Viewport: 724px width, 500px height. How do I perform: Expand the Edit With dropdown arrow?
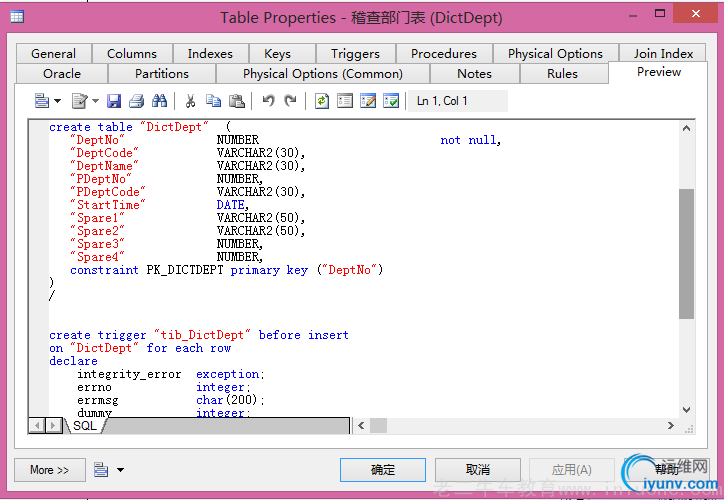click(96, 101)
